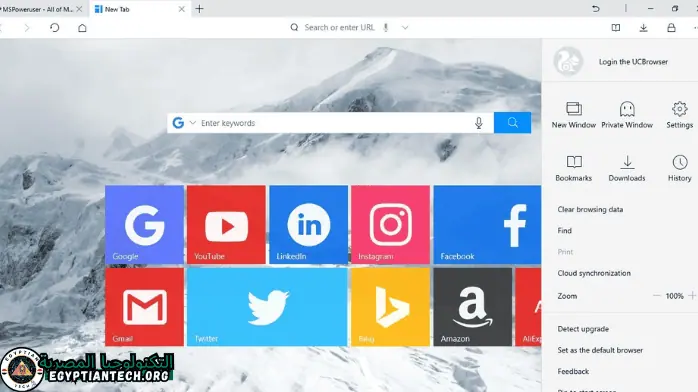Click Login the UCBrowser link
Viewport: 698px width, 392px height.
pyautogui.click(x=633, y=62)
